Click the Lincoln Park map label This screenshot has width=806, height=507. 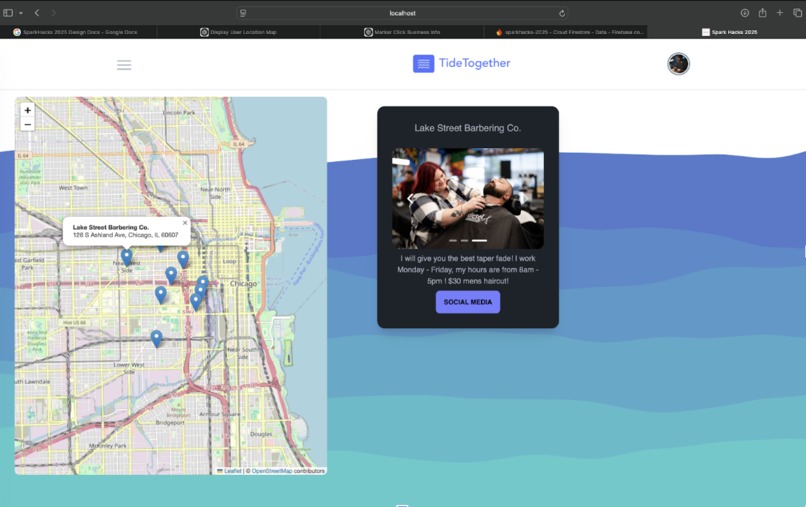coord(179,112)
